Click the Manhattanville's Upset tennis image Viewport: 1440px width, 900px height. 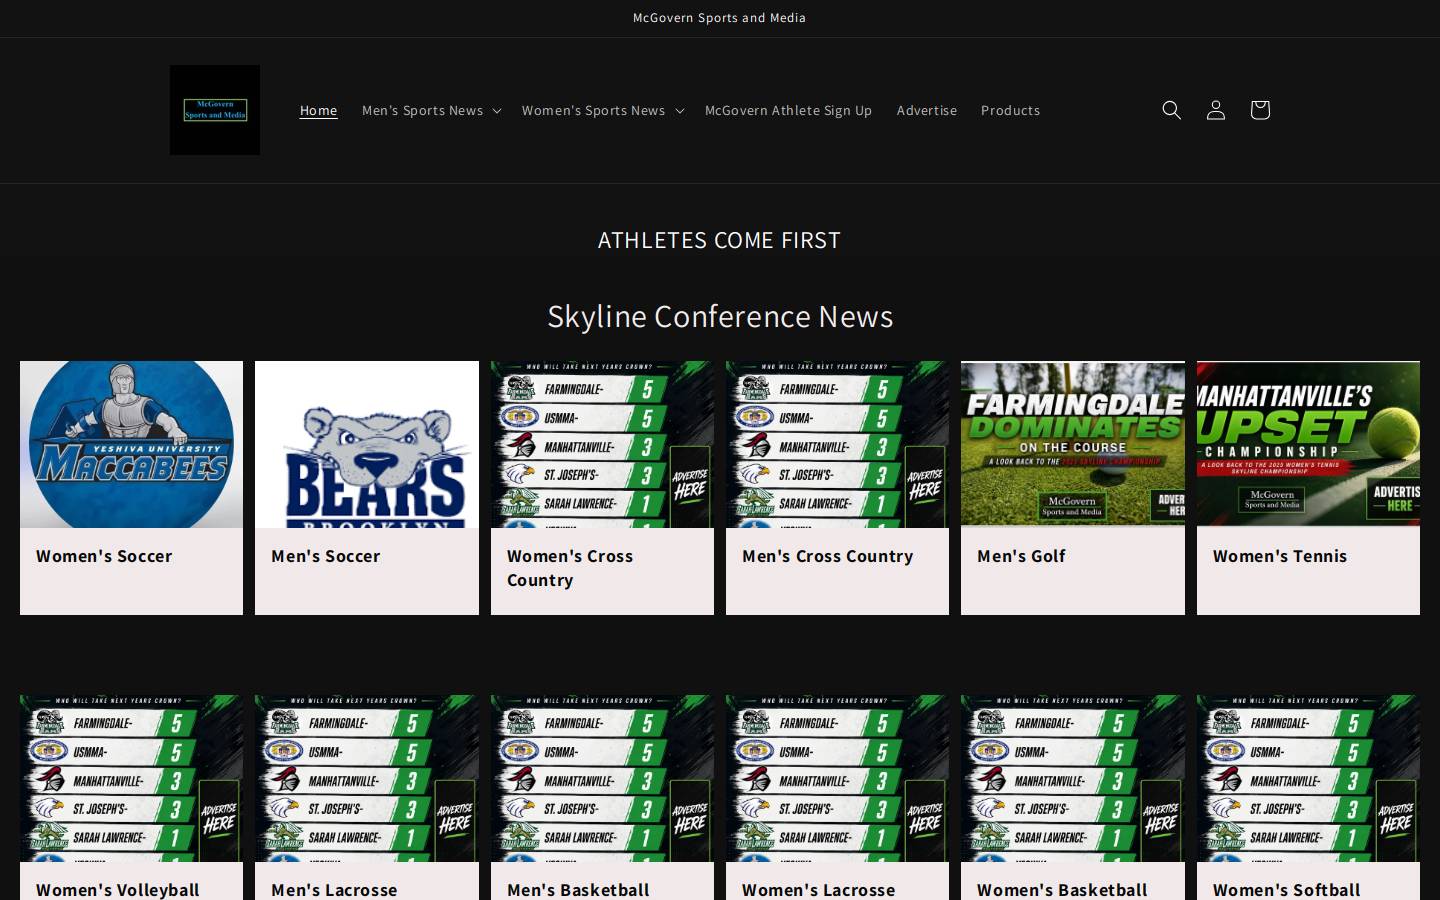coord(1308,444)
